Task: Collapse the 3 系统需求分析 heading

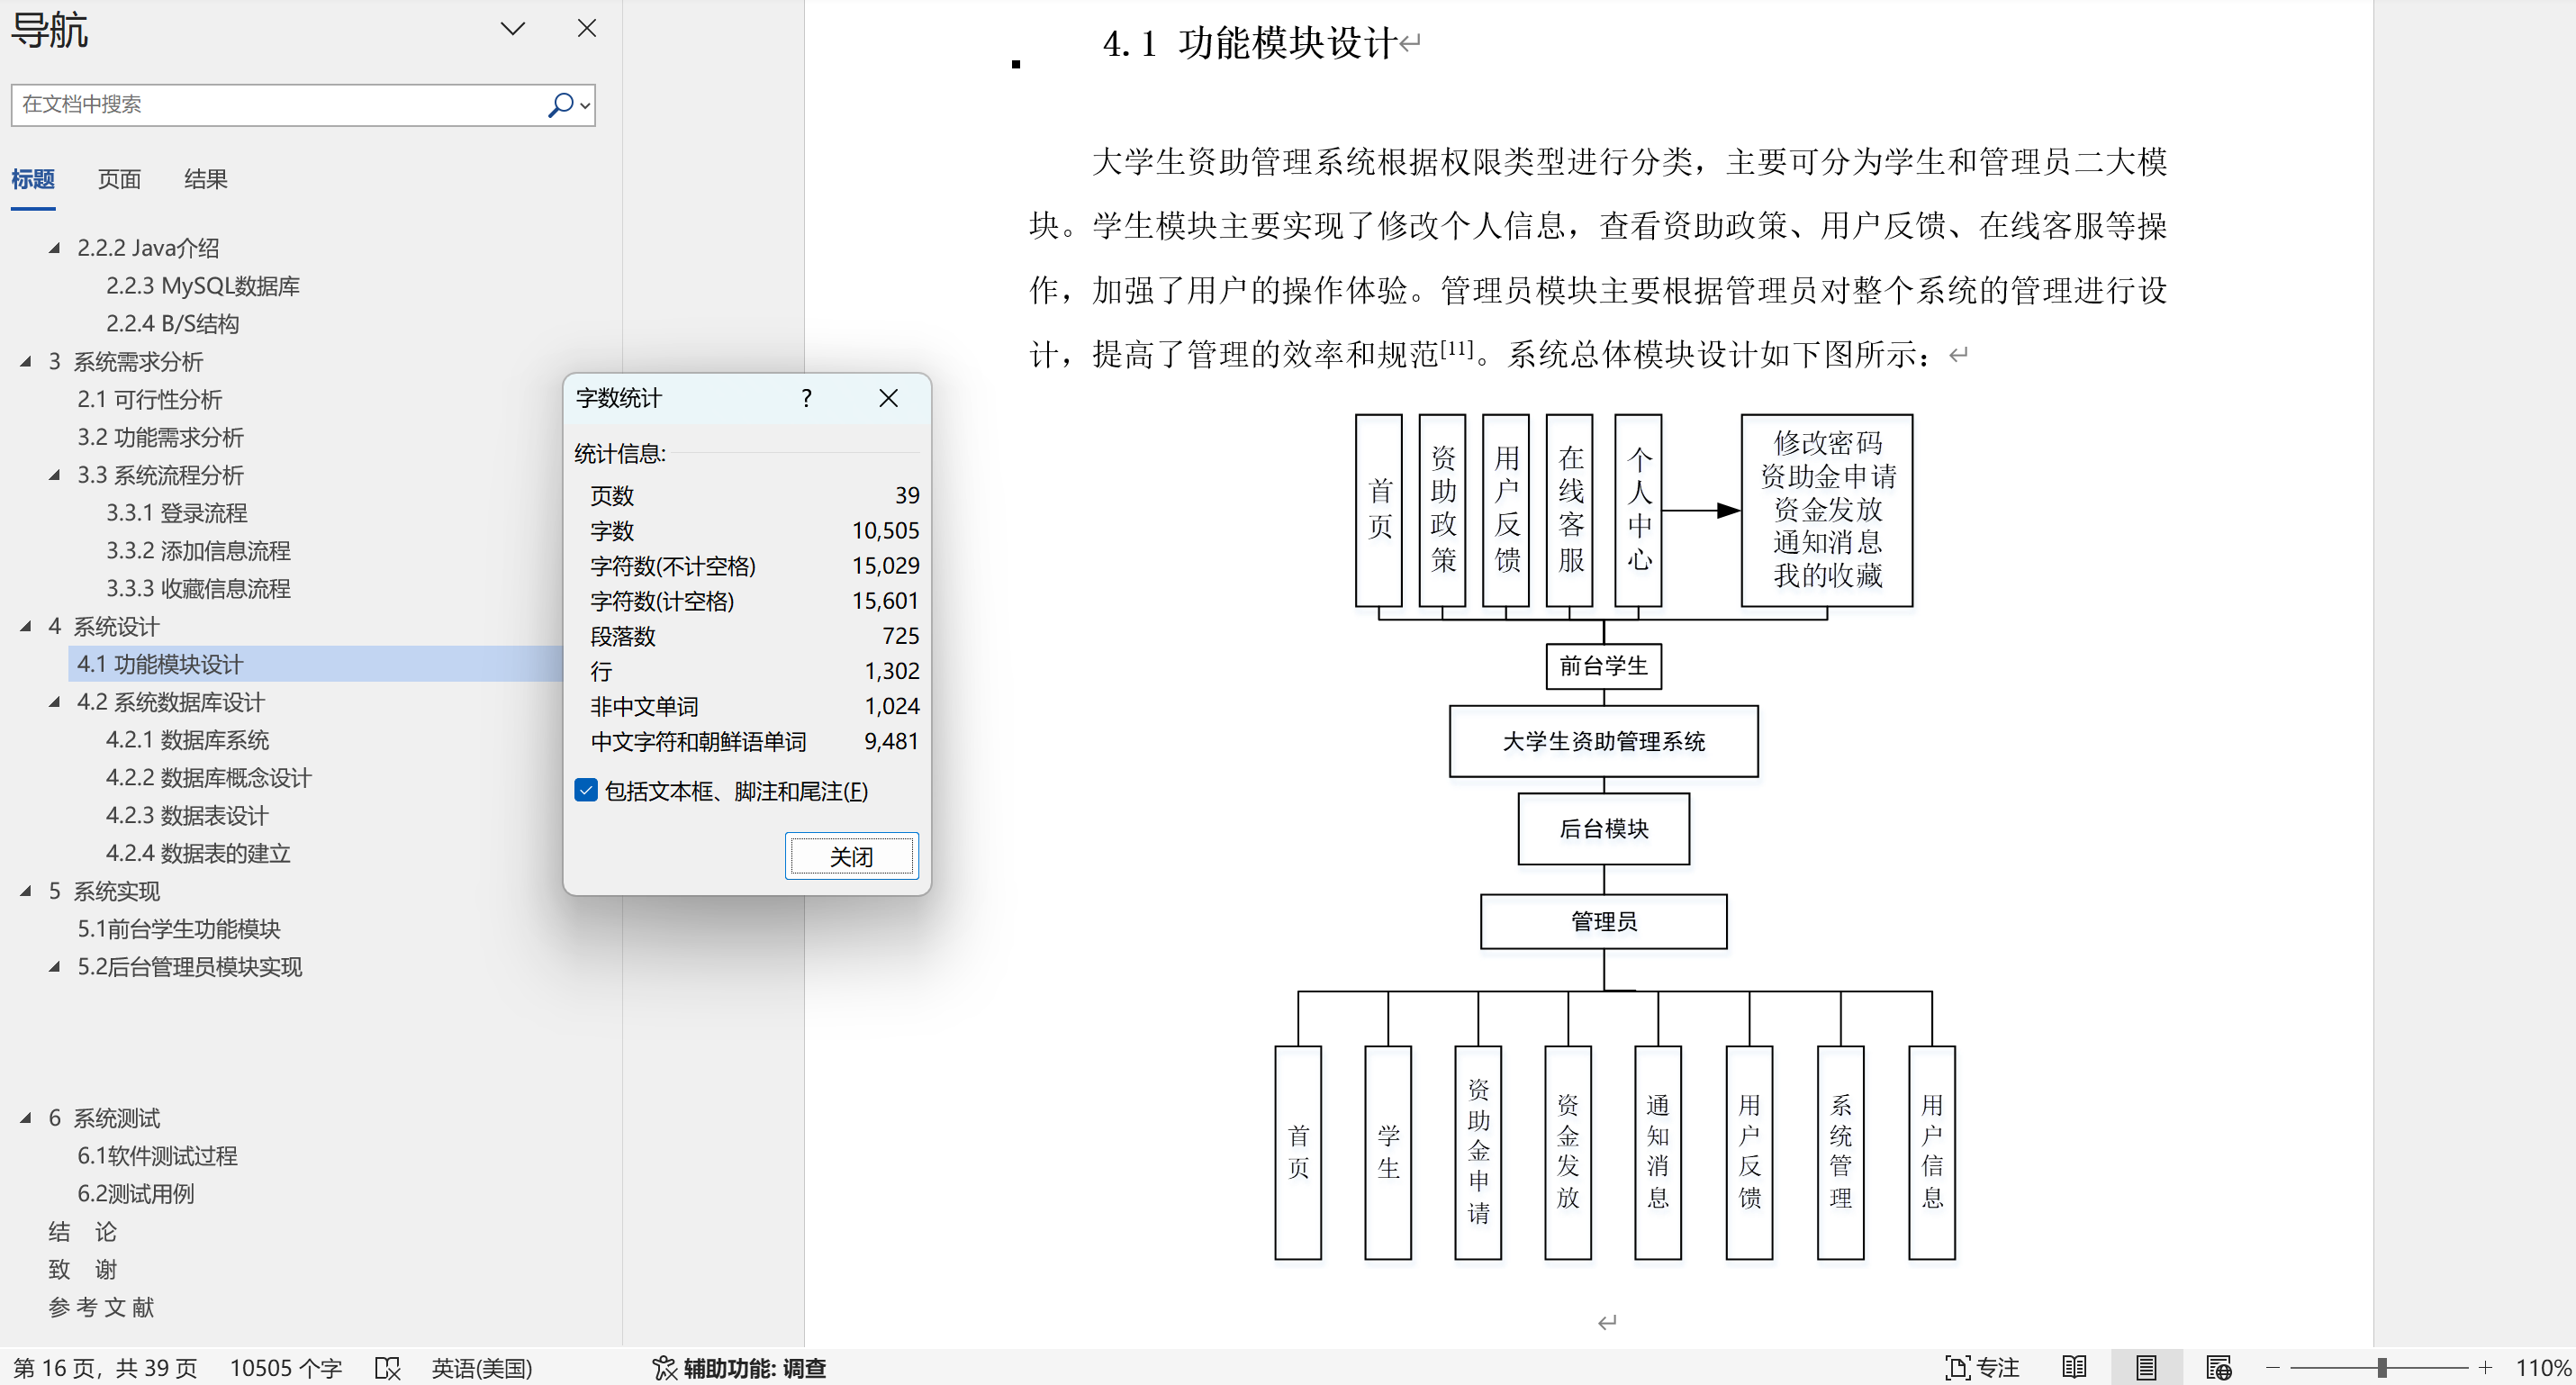Action: [26, 361]
